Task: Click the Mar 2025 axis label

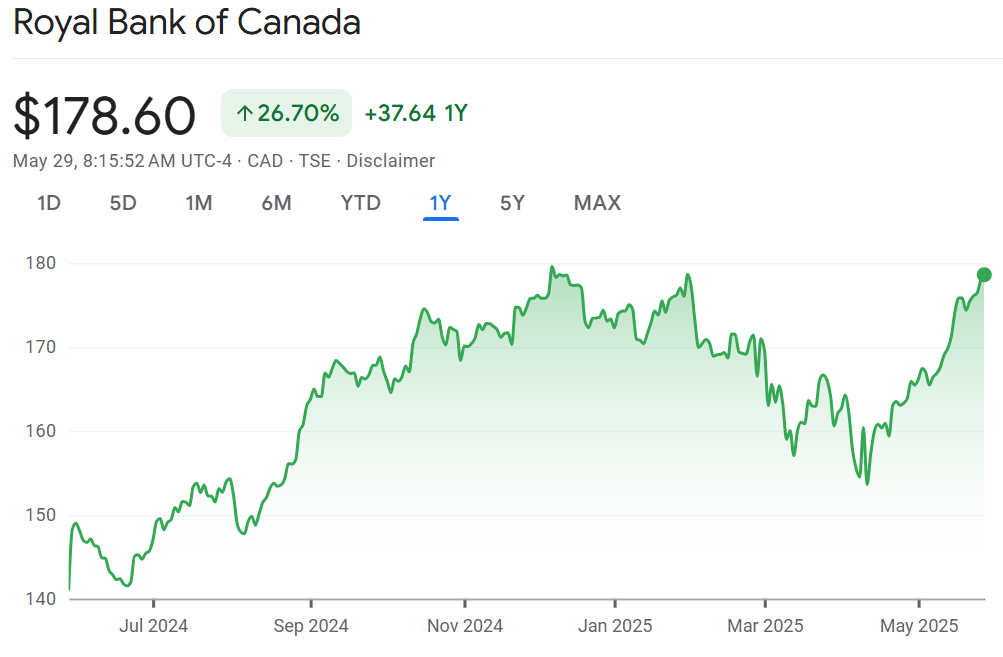Action: [765, 626]
